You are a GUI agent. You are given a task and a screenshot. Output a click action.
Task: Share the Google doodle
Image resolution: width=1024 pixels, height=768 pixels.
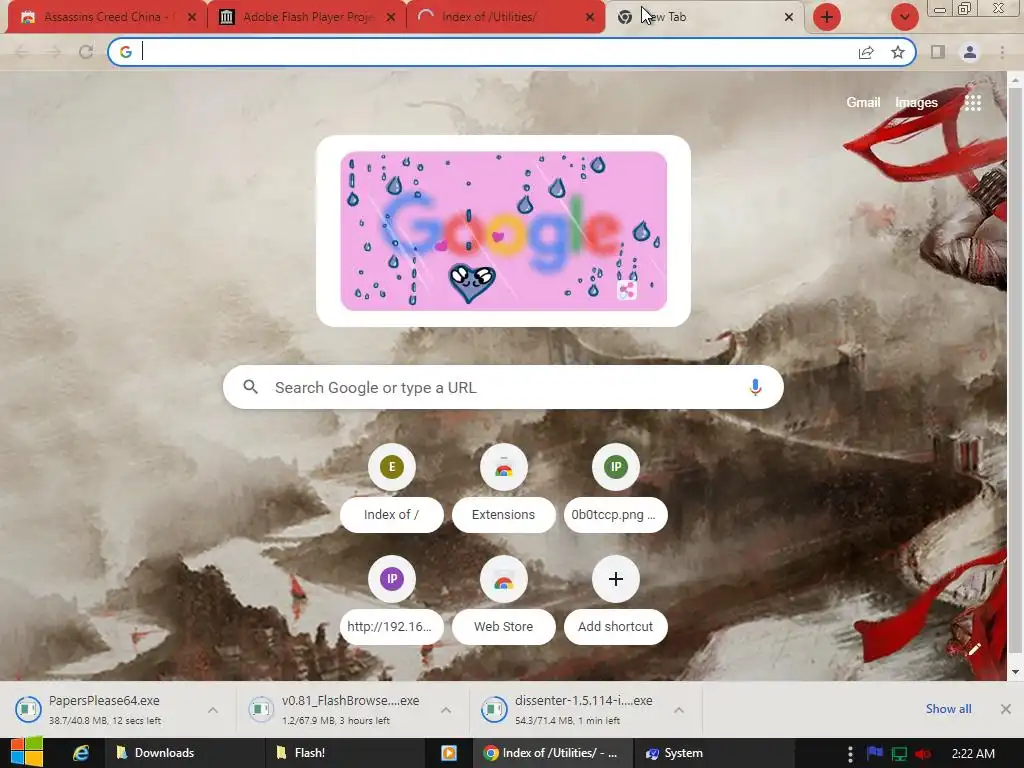(x=627, y=290)
